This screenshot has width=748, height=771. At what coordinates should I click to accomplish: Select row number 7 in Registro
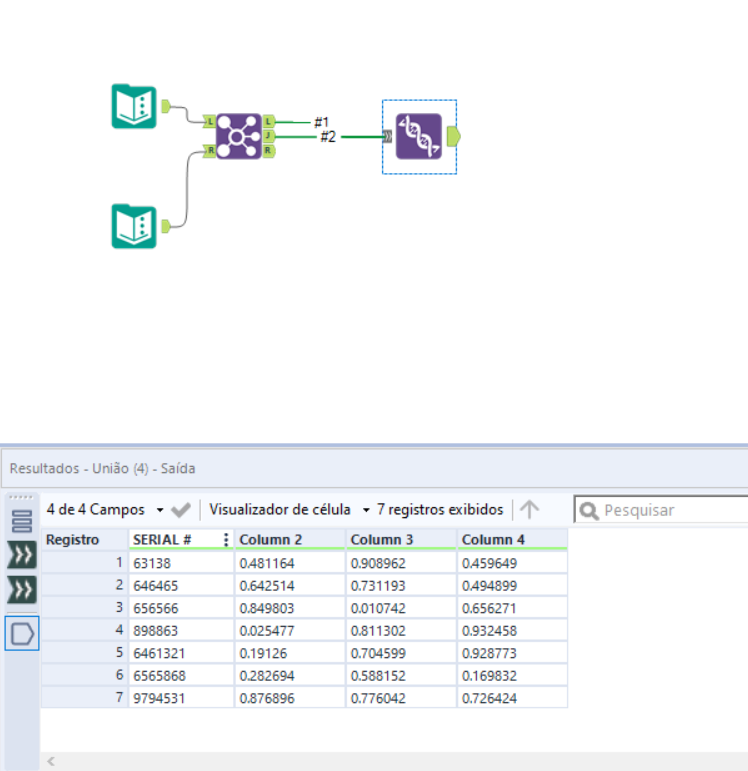(85, 698)
